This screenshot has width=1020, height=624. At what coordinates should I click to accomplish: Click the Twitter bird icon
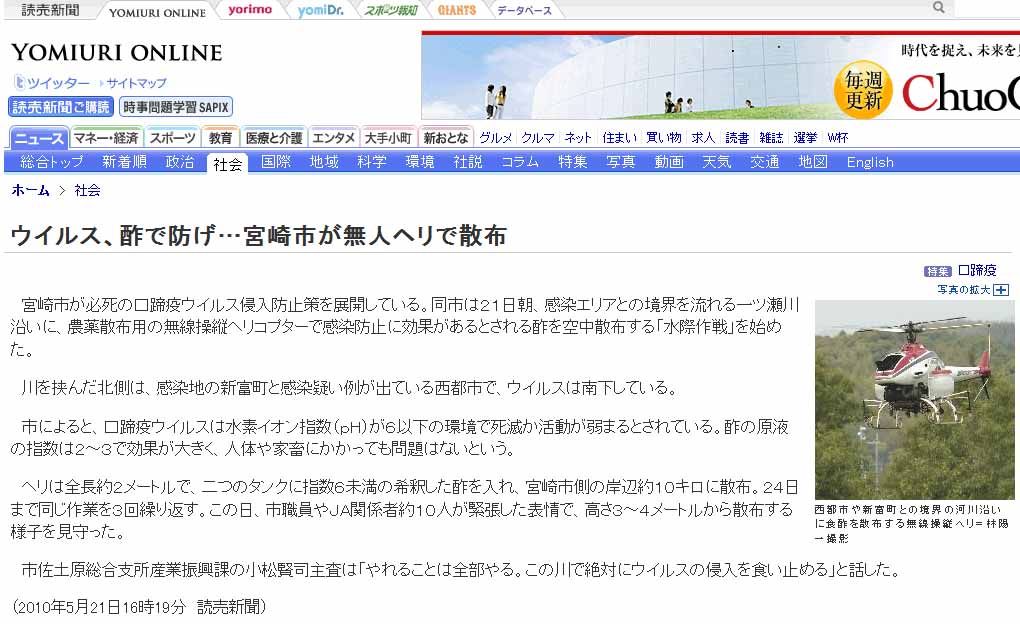19,83
